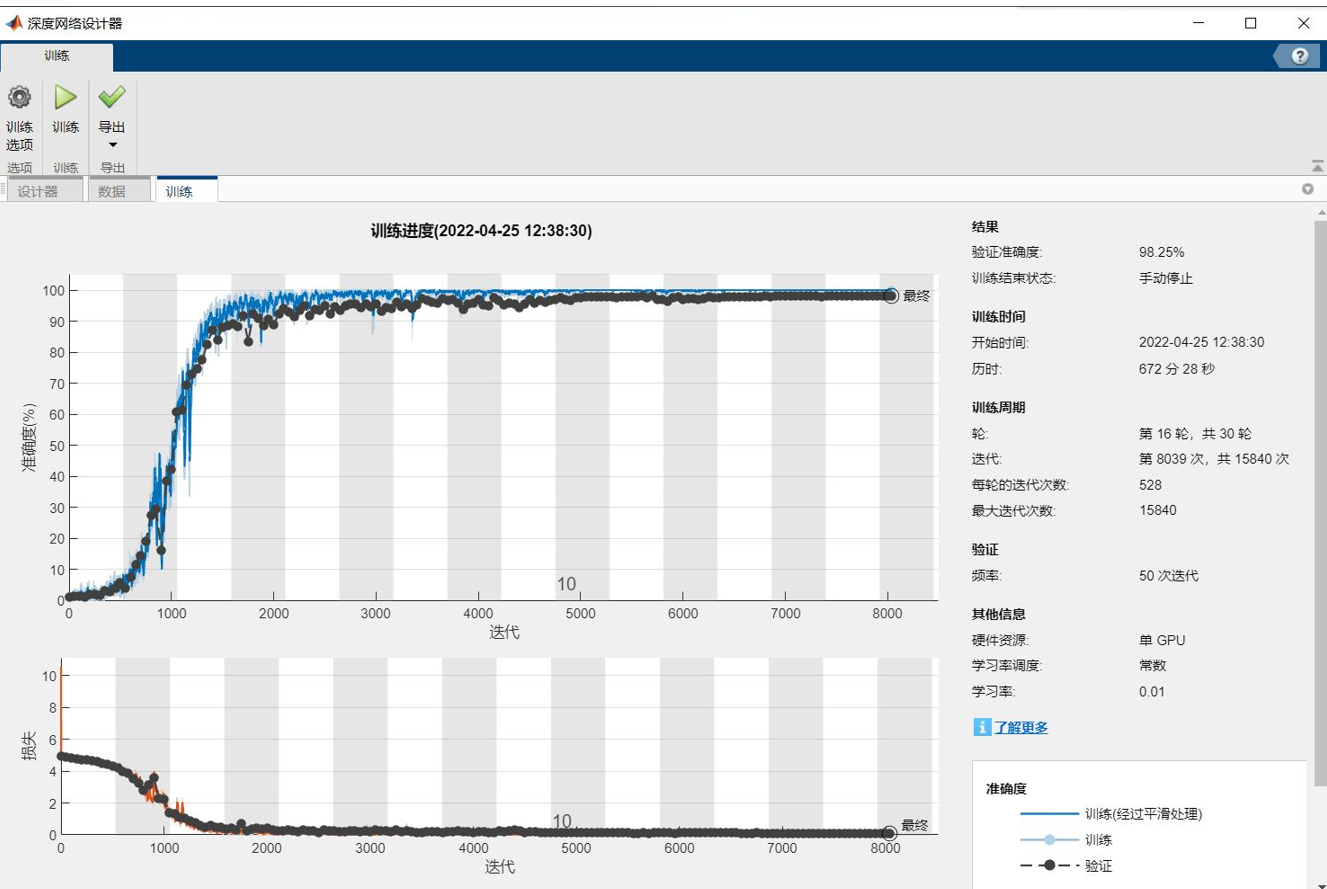The image size is (1327, 889).
Task: Expand the panel options circle near tab bar
Action: tap(1309, 189)
